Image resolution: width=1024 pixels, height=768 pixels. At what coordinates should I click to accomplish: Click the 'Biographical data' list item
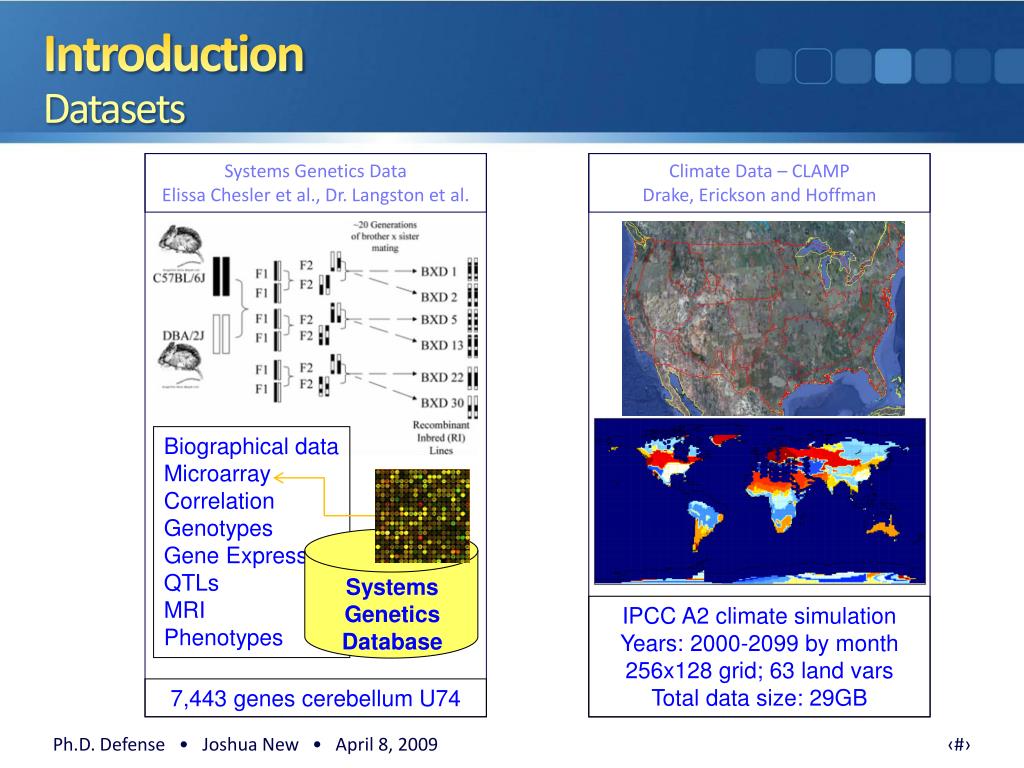[x=251, y=447]
